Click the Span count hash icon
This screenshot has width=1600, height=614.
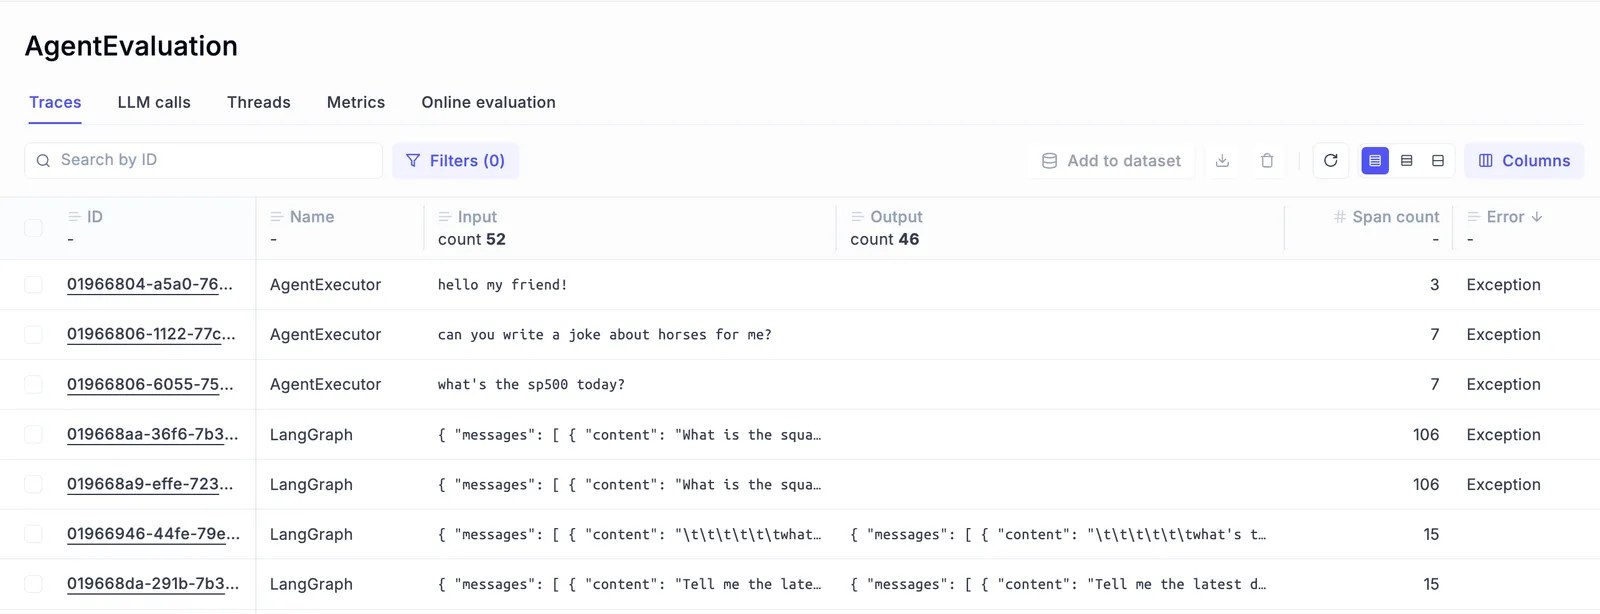coord(1340,217)
